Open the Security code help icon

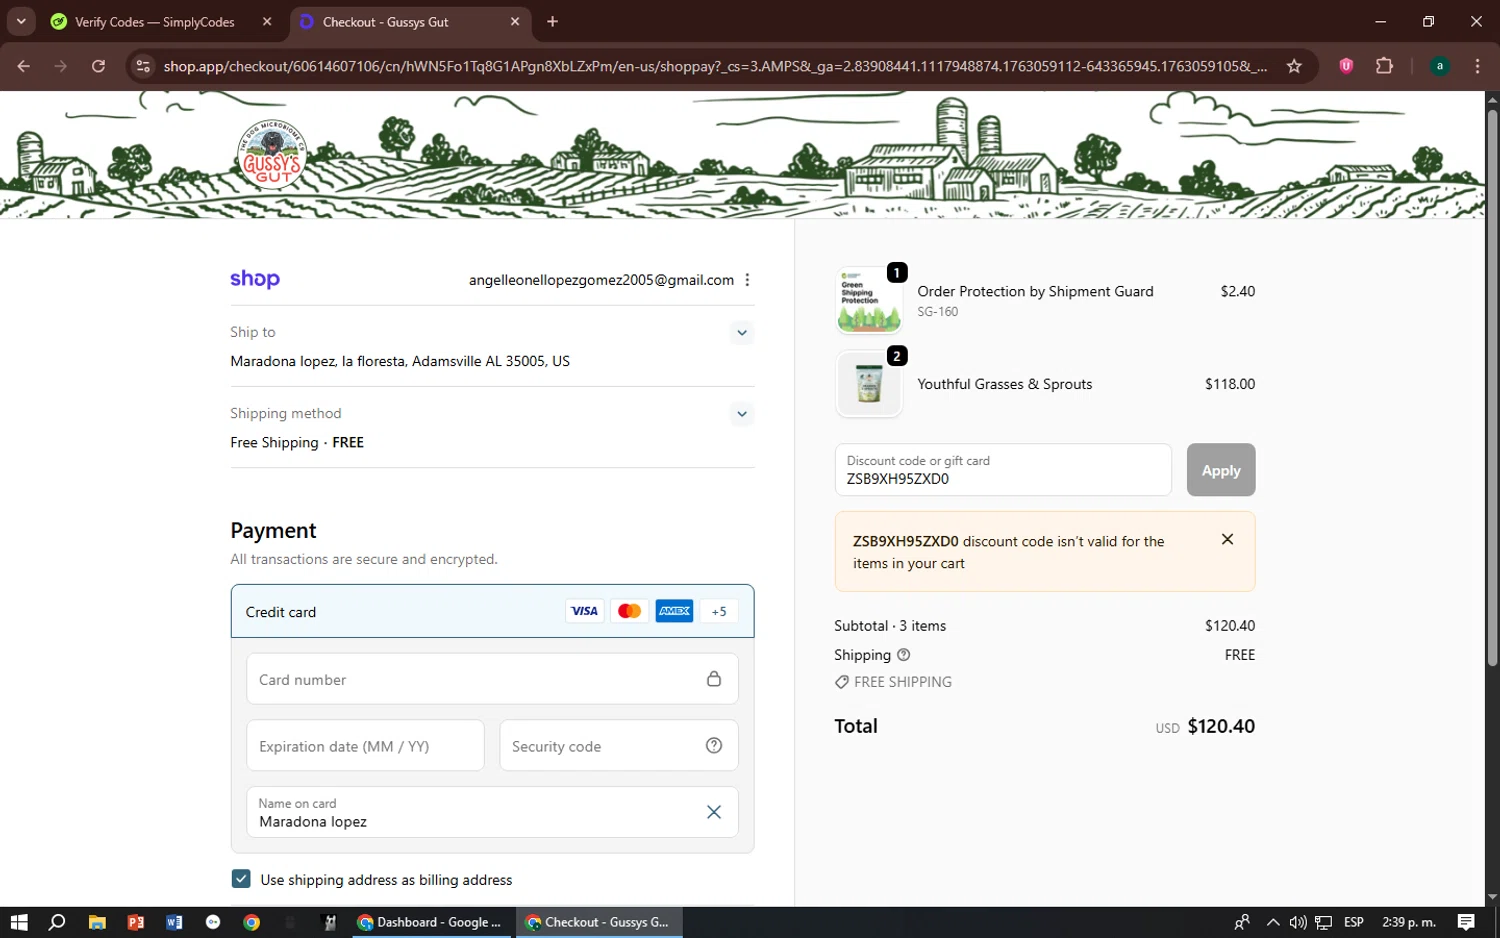click(x=714, y=745)
